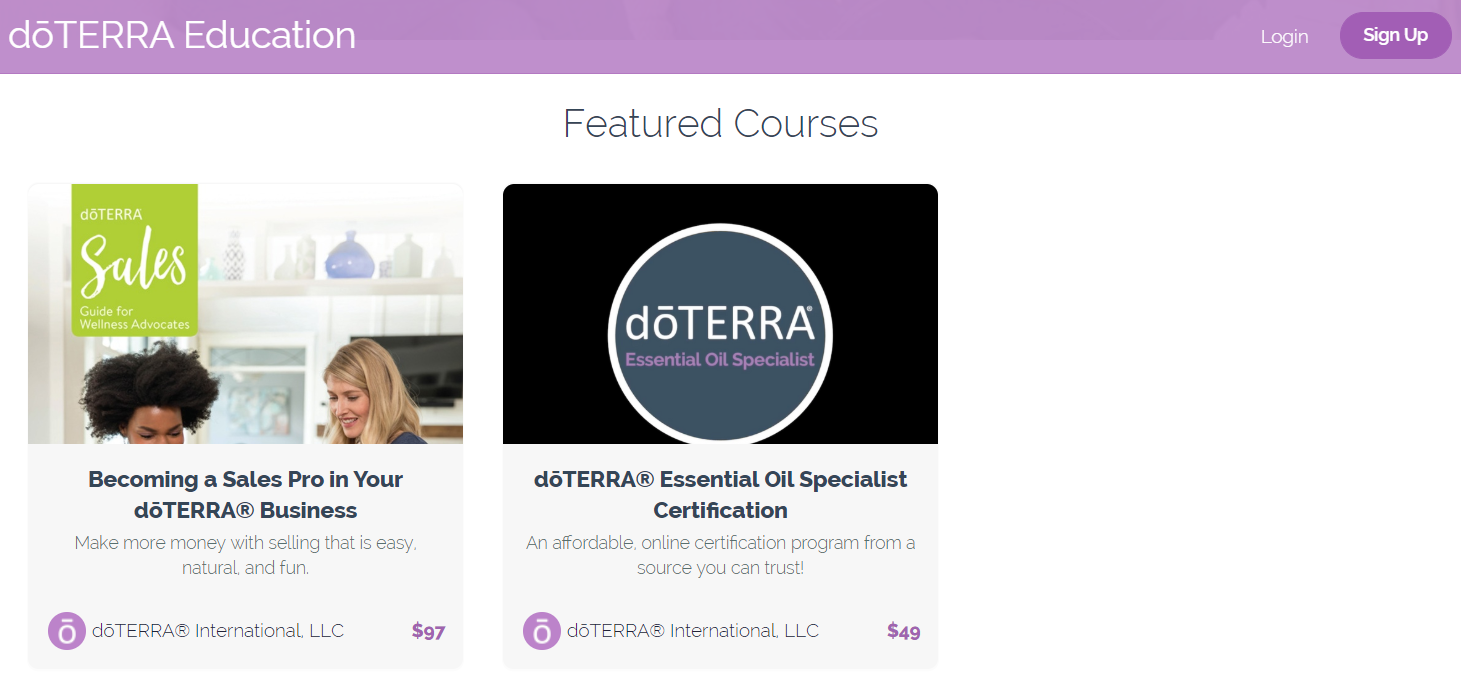Open the Login link
The image size is (1461, 680).
1284,36
